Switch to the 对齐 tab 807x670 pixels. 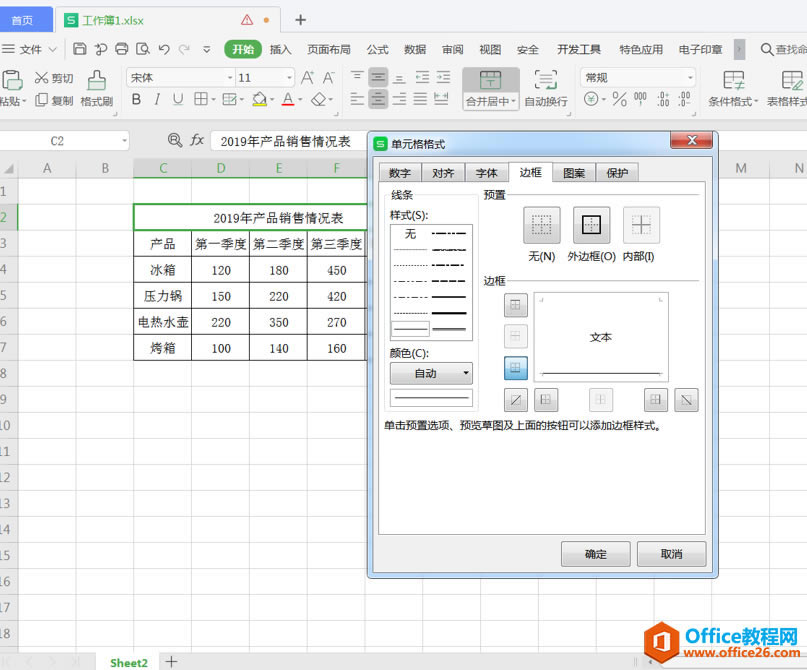(x=443, y=173)
